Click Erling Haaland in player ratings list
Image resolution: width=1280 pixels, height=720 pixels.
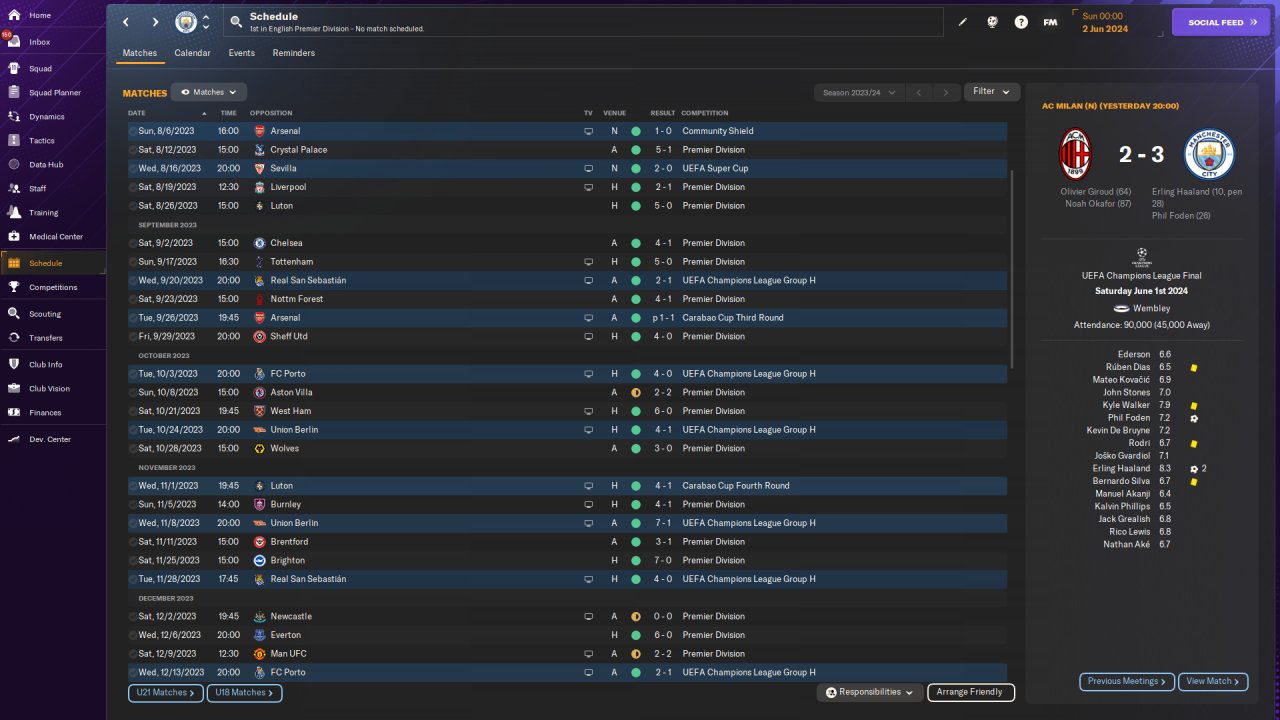(x=1122, y=468)
